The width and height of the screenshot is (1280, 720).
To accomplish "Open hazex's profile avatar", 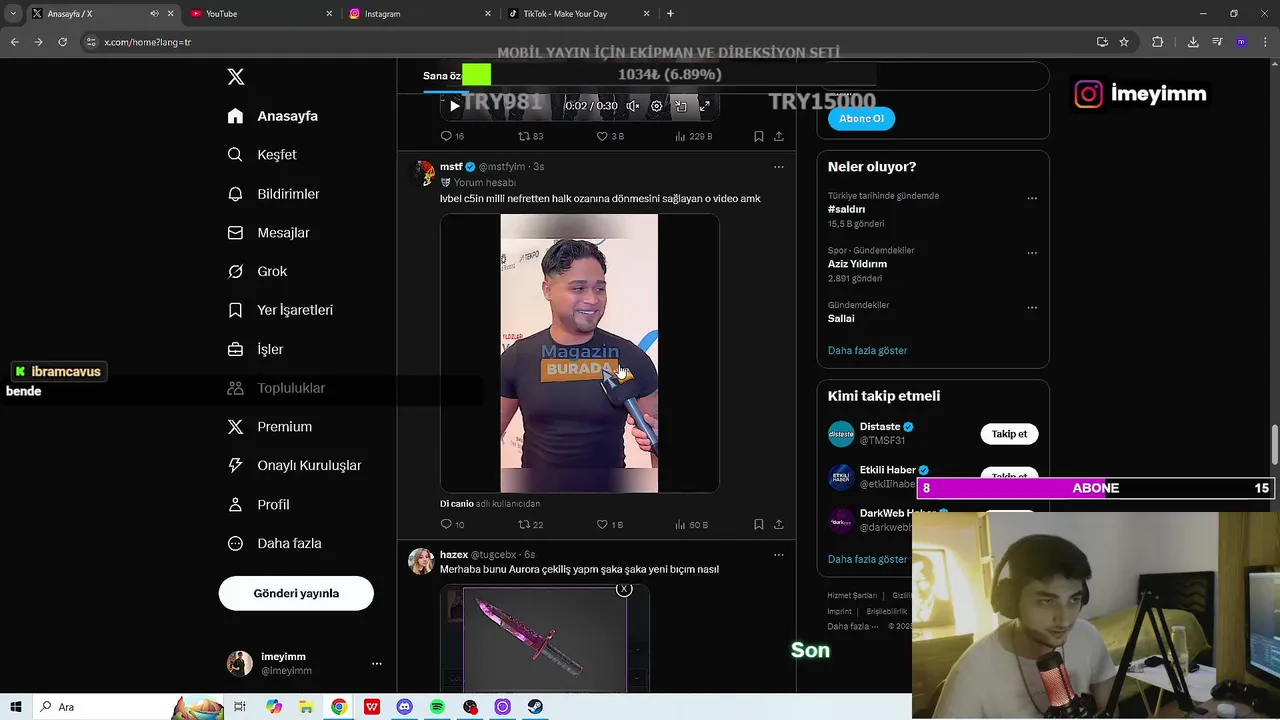I will (421, 561).
